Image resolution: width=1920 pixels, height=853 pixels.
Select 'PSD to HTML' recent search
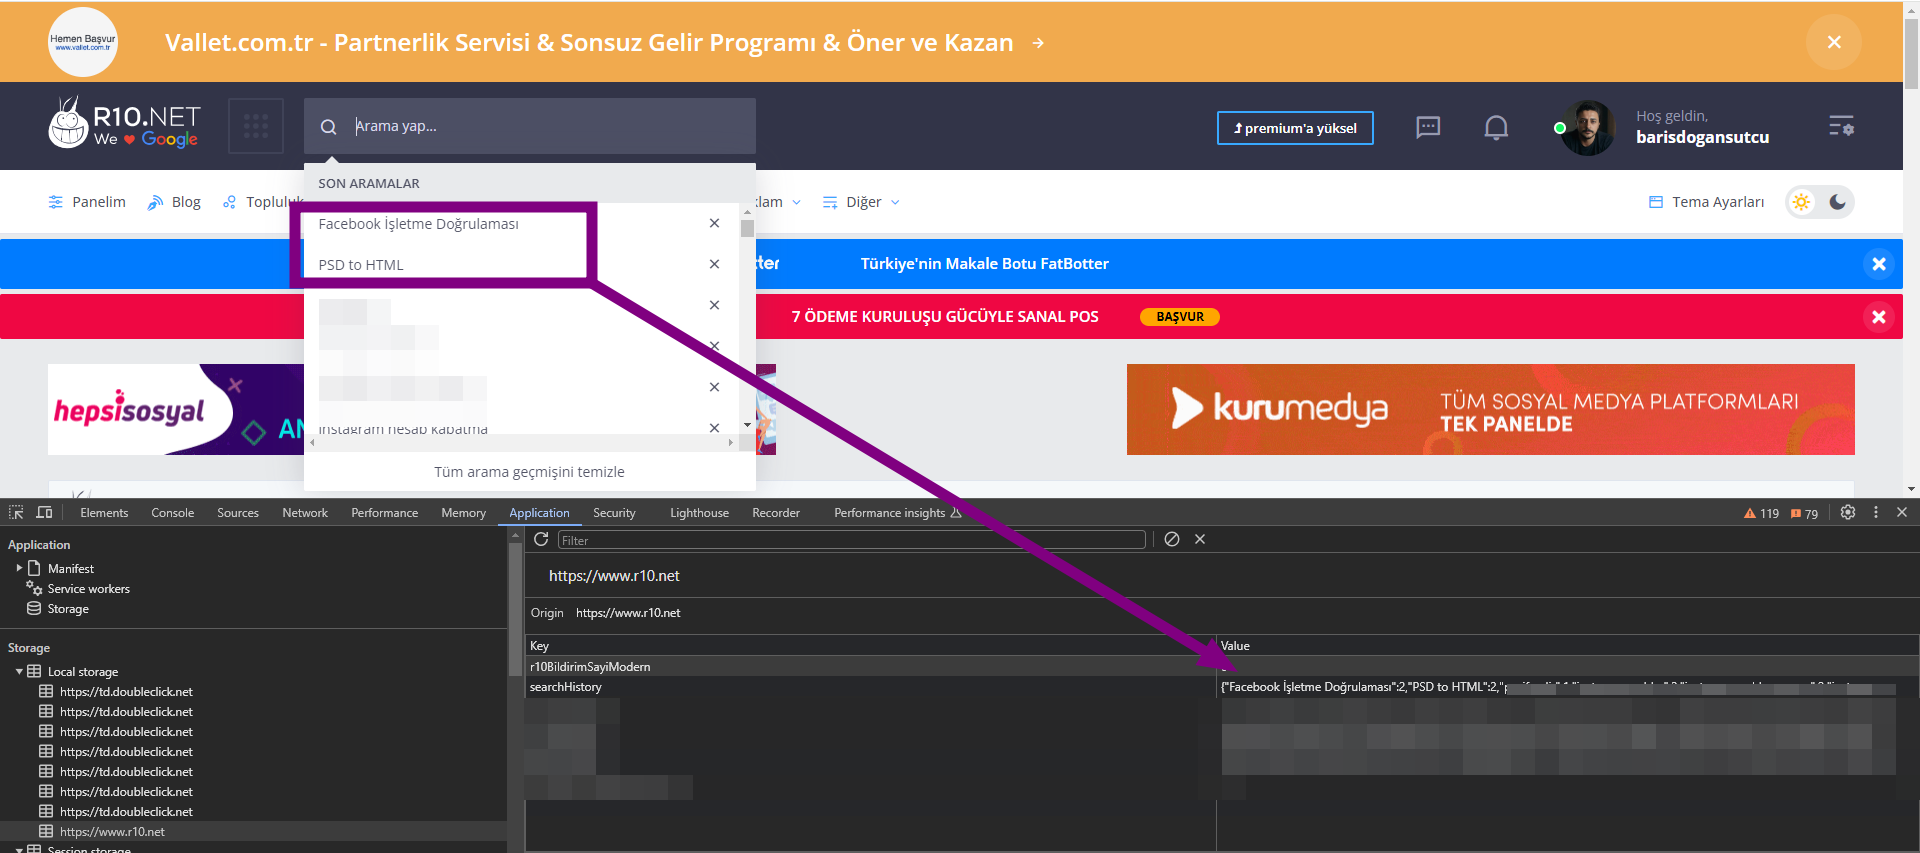pos(361,265)
